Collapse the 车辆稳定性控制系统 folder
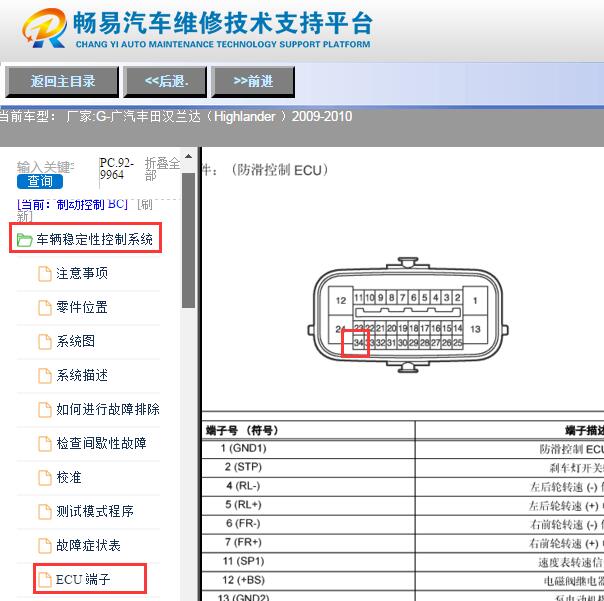The width and height of the screenshot is (604, 601). point(94,239)
